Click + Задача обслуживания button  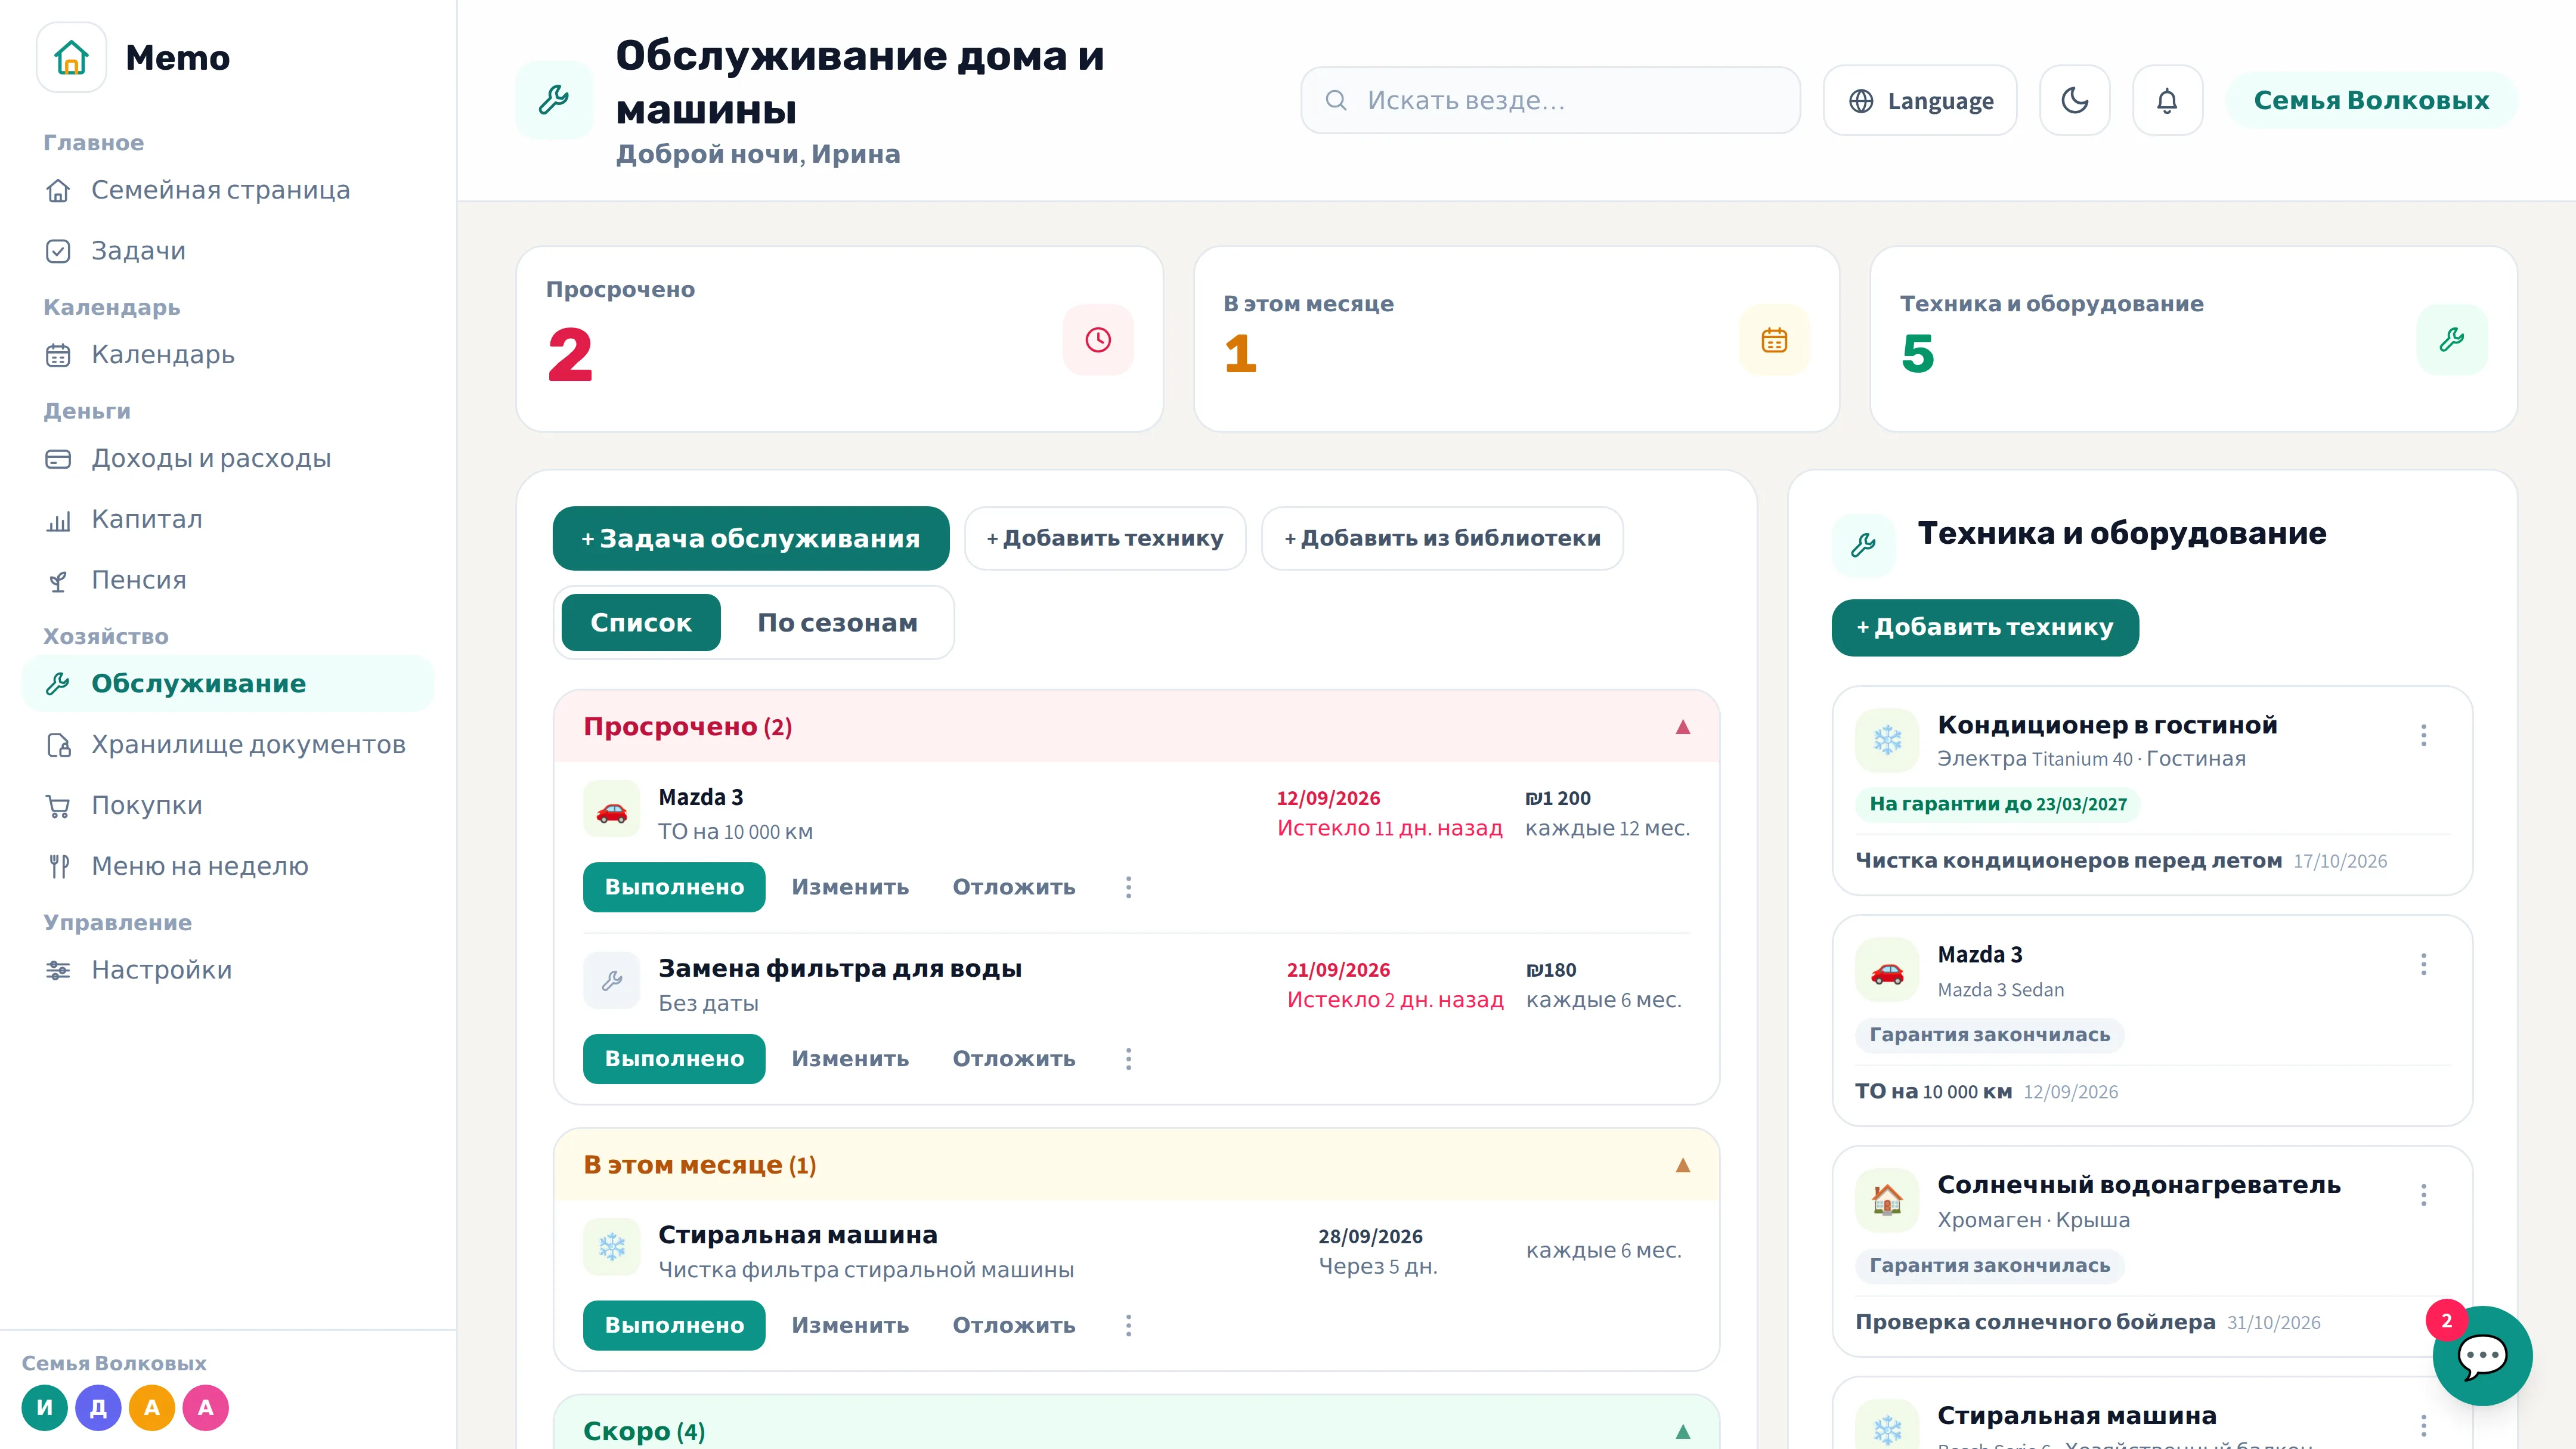pyautogui.click(x=751, y=539)
